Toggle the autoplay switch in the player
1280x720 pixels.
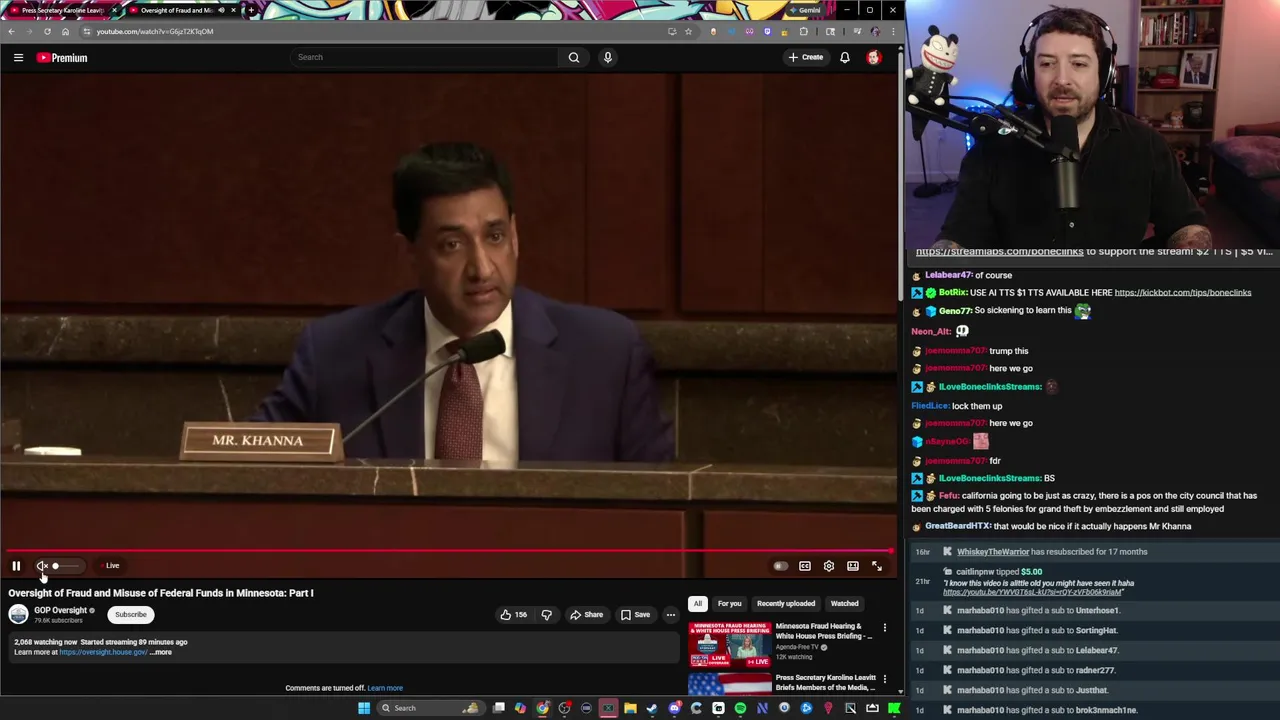780,566
